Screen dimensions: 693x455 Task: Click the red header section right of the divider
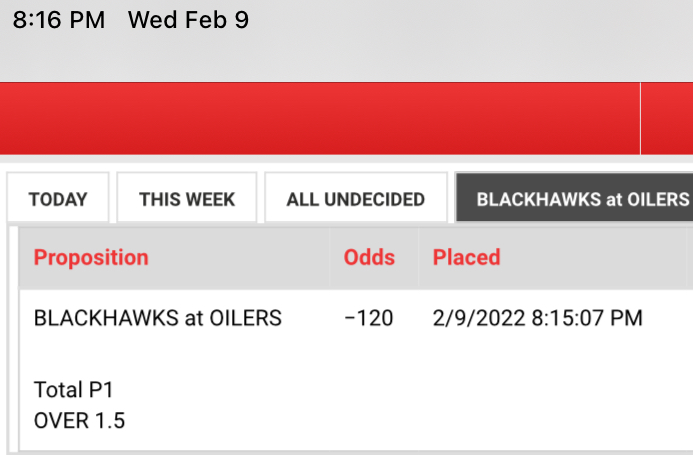click(x=667, y=118)
